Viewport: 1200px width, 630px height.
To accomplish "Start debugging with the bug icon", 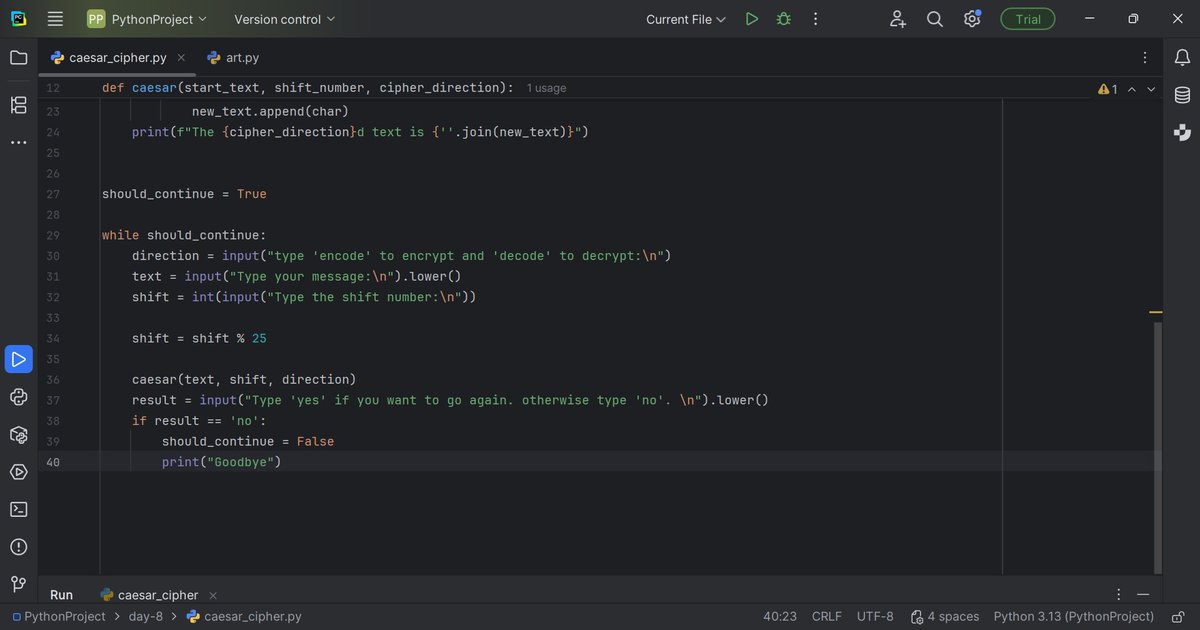I will point(784,19).
